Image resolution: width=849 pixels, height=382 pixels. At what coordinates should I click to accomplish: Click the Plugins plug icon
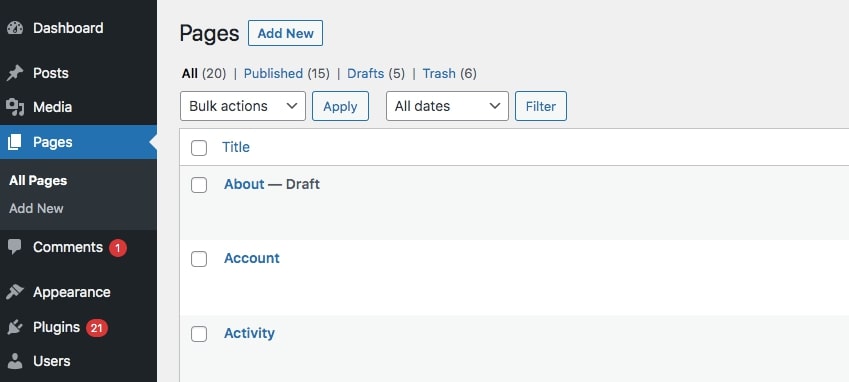(x=15, y=327)
